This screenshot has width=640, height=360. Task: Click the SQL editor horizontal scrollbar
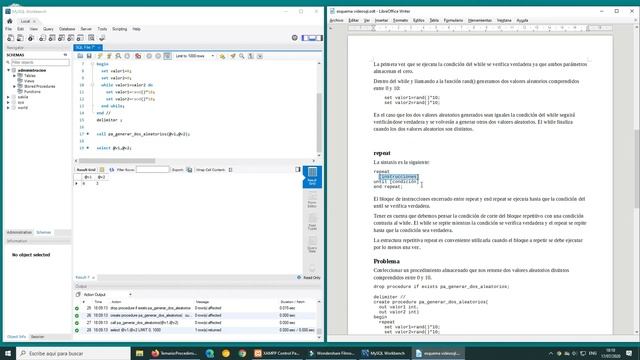[x=117, y=161]
